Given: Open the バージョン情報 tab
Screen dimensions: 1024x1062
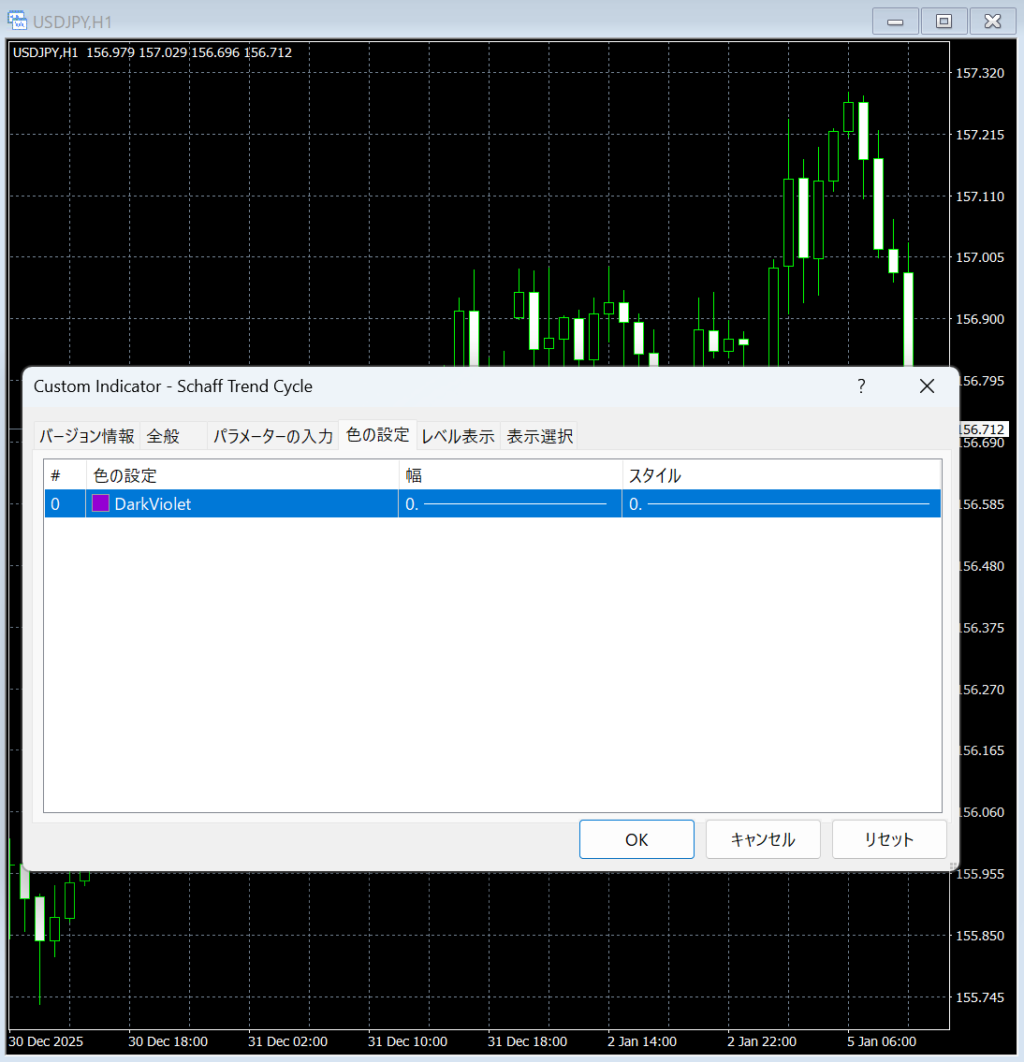Looking at the screenshot, I should coord(87,436).
